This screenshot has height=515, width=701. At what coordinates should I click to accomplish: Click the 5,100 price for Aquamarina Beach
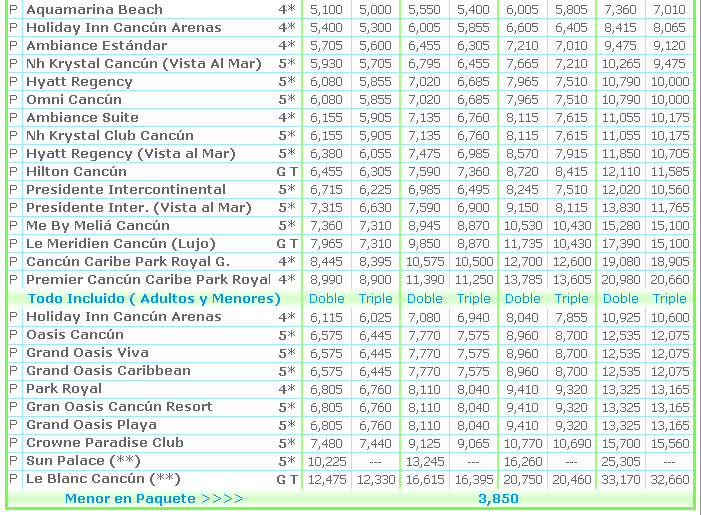[x=326, y=9]
